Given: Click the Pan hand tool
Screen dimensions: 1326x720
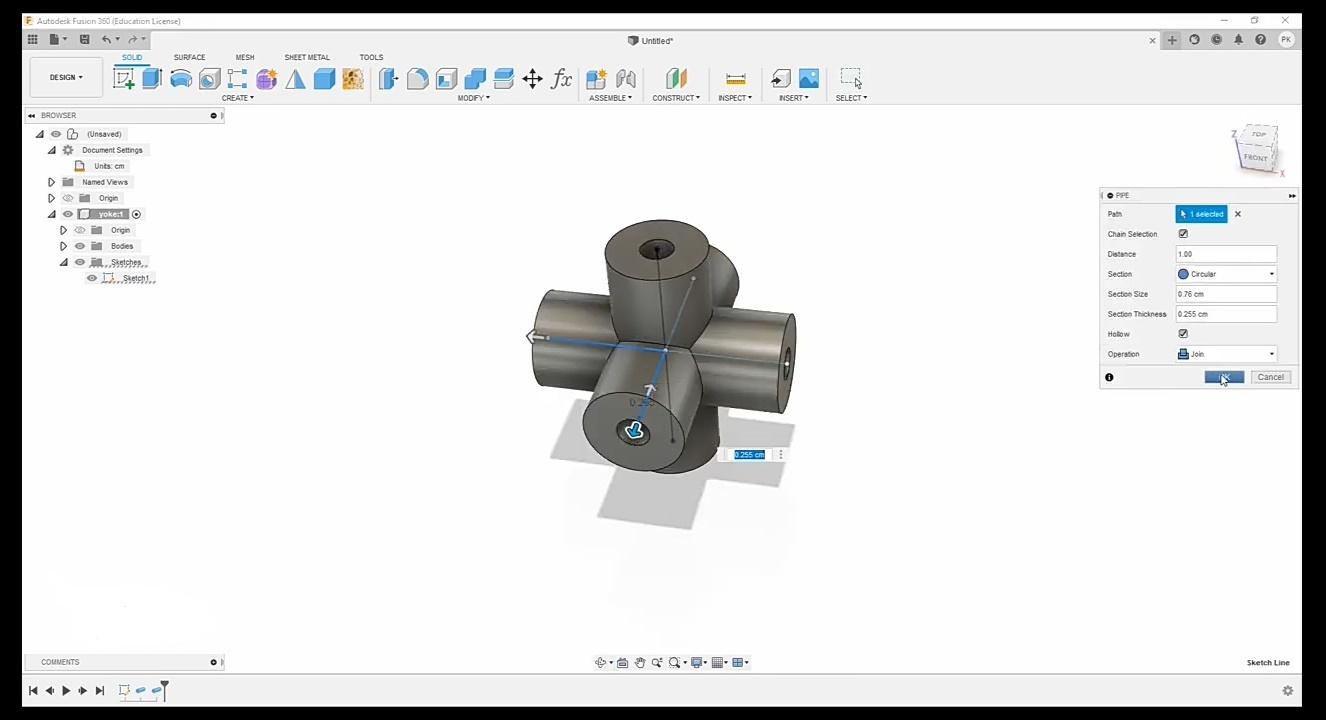Looking at the screenshot, I should (x=640, y=662).
